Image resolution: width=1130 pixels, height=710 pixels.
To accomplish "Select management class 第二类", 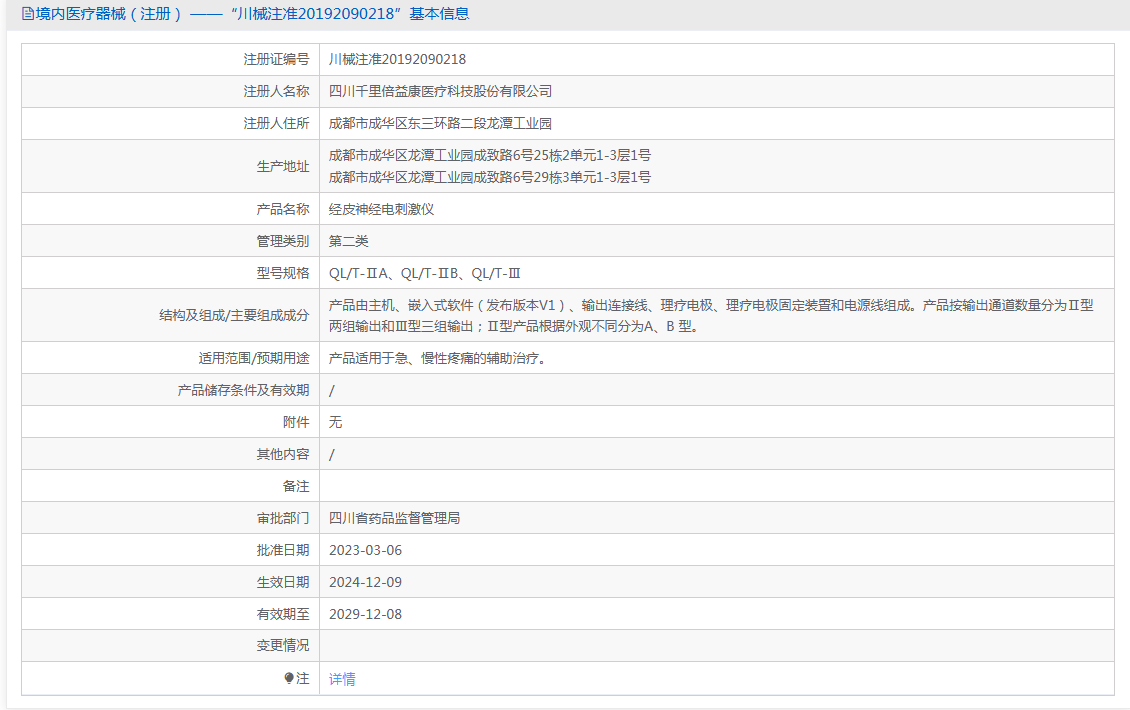I will (x=349, y=241).
